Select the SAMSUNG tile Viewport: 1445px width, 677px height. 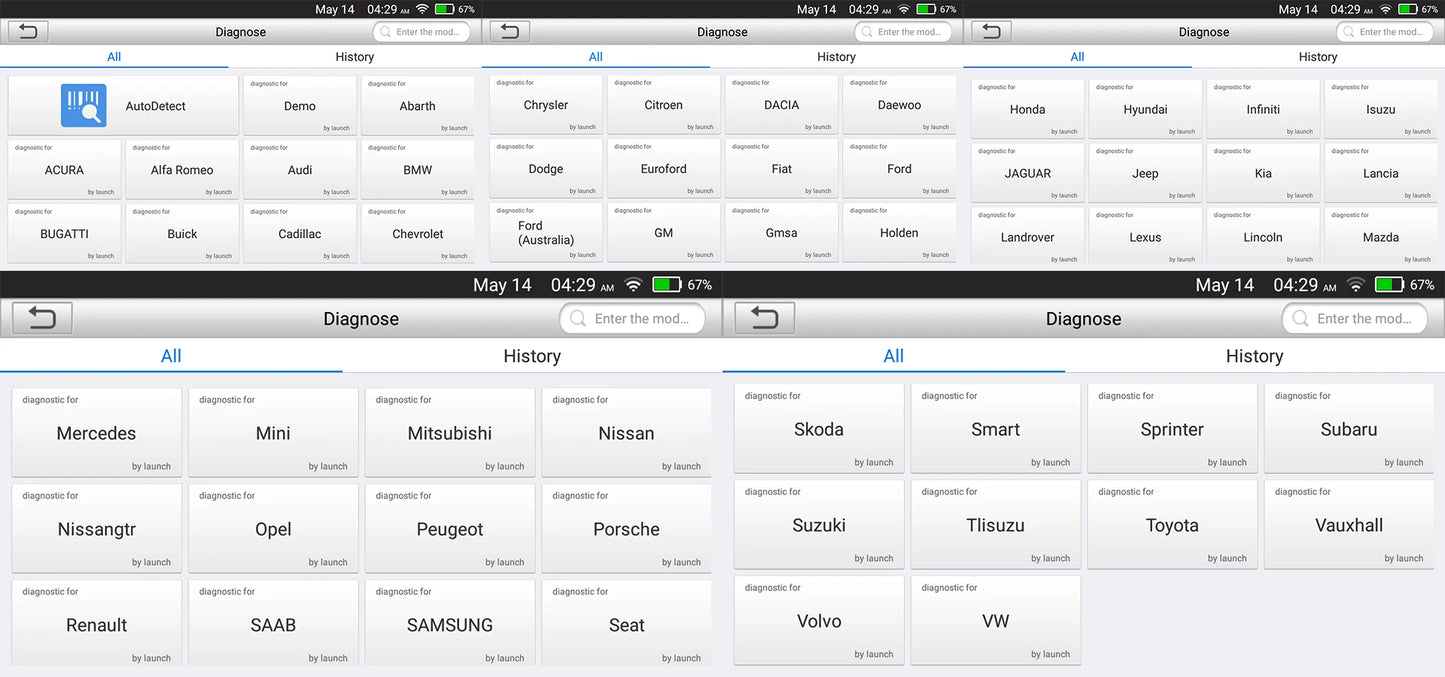pyautogui.click(x=450, y=625)
